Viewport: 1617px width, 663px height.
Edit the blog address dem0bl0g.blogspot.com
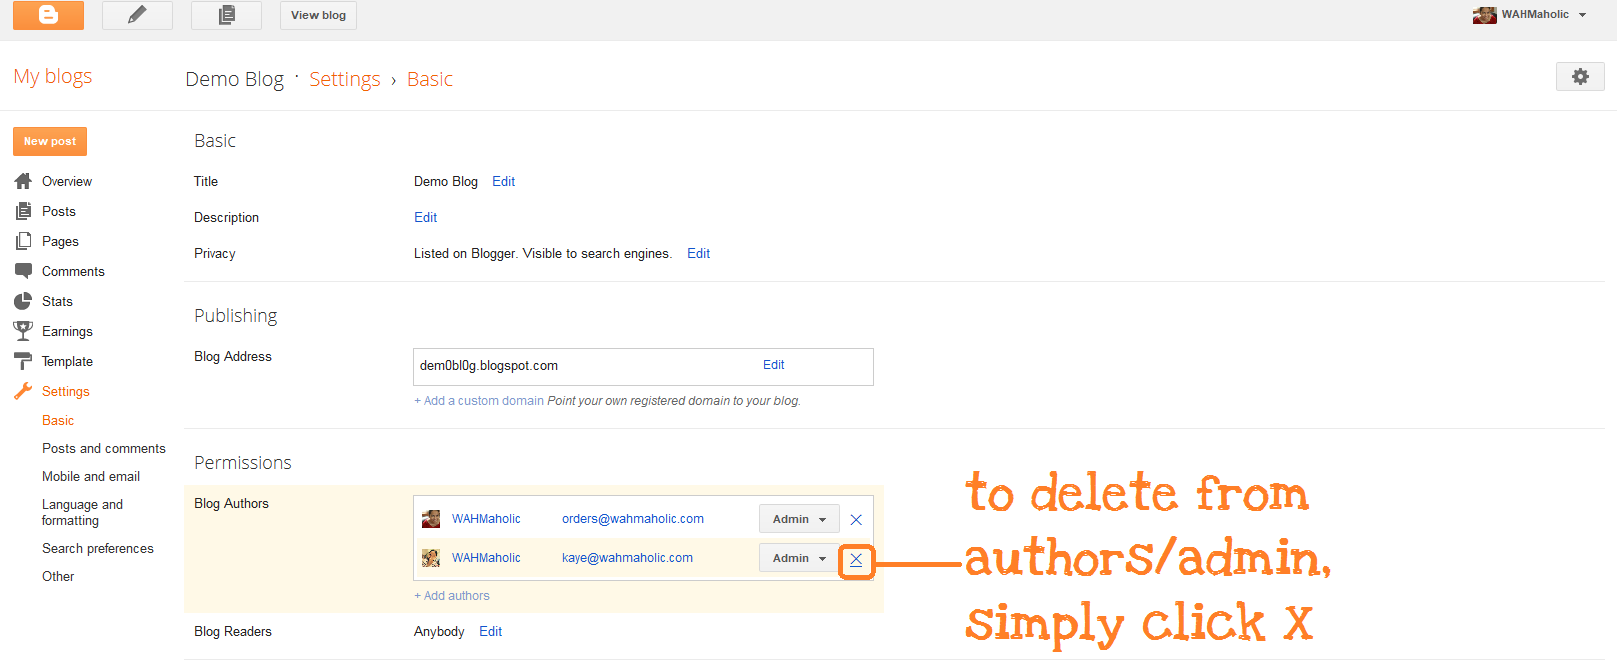pyautogui.click(x=773, y=365)
